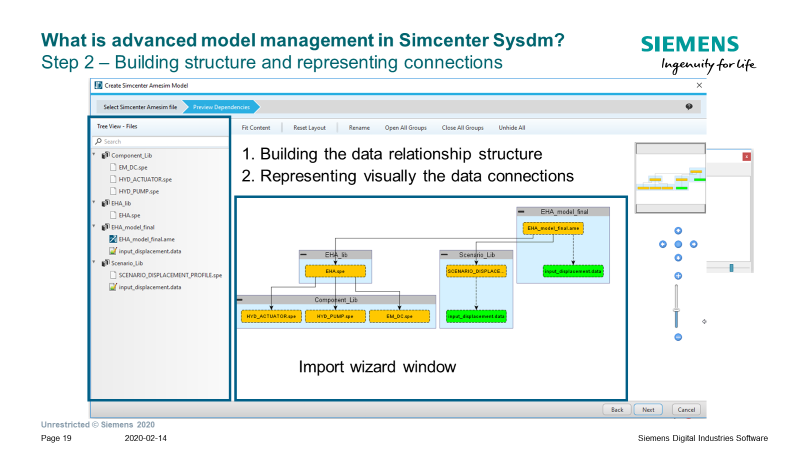The height and width of the screenshot is (450, 800).
Task: Click the diagram overview thumbnail
Action: pos(670,178)
